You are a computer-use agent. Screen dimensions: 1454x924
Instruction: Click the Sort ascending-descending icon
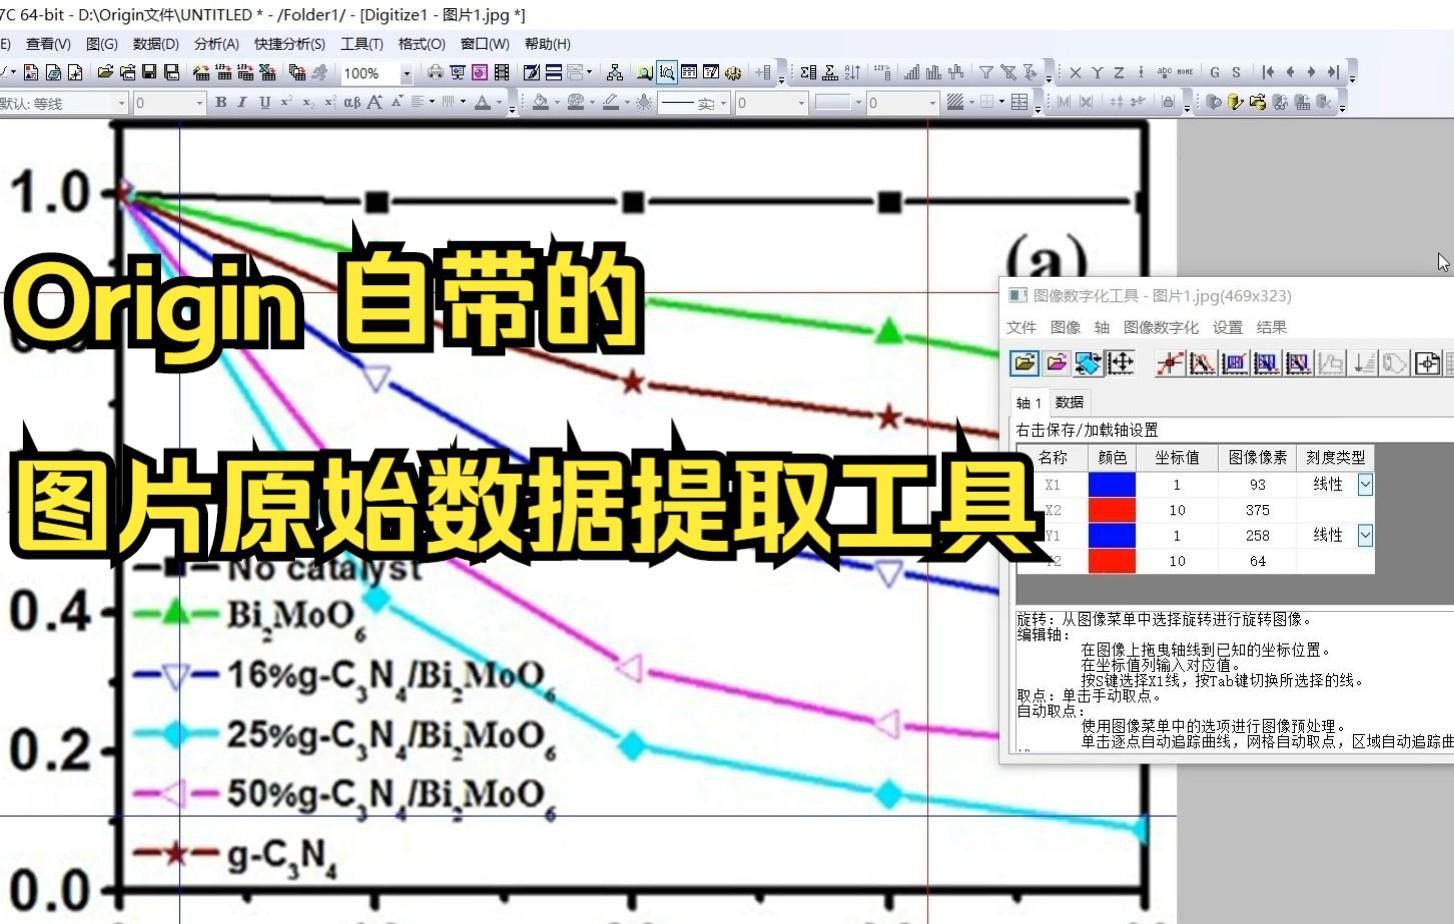coord(852,72)
